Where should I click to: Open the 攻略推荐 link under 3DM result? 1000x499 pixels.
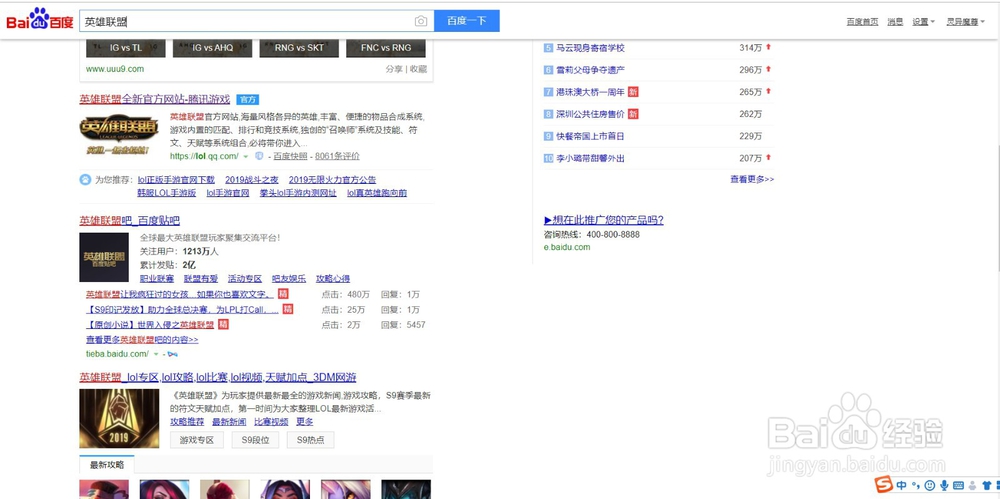pyautogui.click(x=187, y=422)
